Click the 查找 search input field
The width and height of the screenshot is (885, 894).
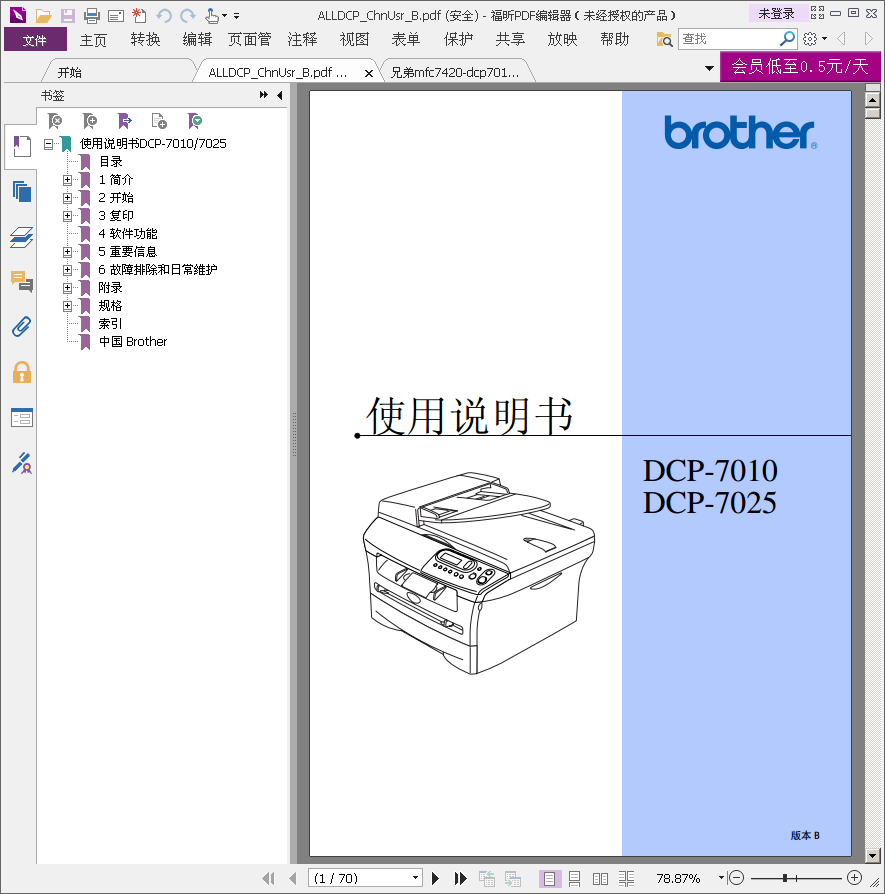pos(729,39)
